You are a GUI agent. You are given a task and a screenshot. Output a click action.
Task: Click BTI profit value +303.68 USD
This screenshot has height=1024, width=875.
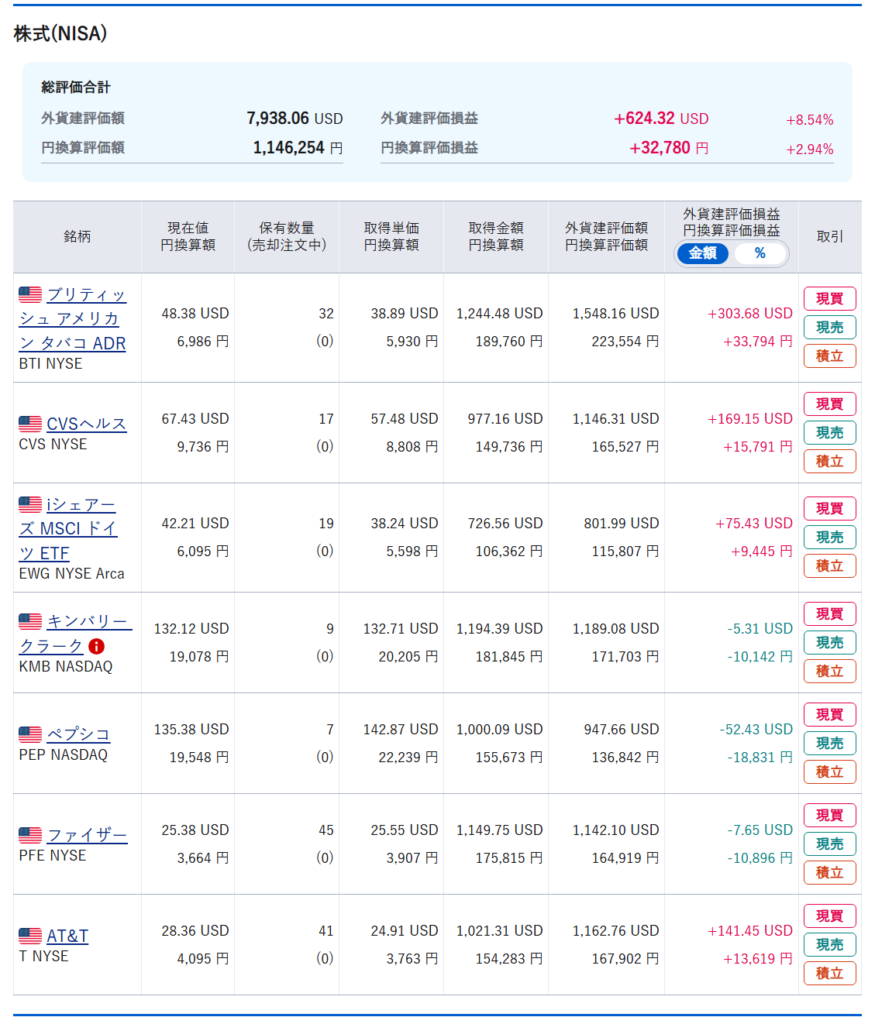(x=750, y=313)
